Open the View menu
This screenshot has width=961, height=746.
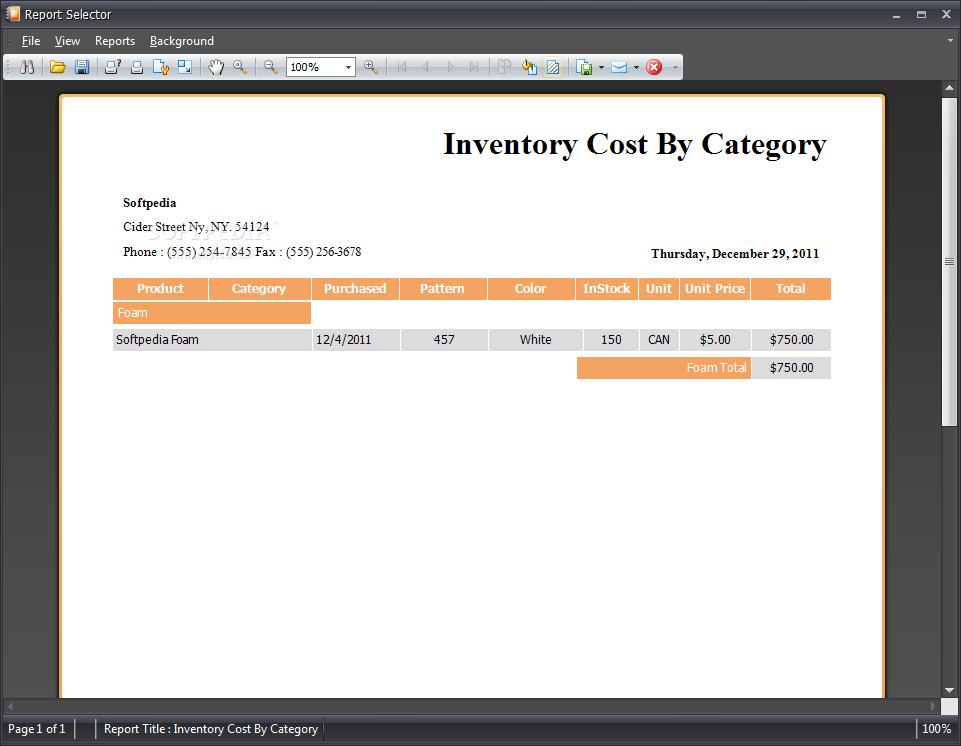pos(67,41)
